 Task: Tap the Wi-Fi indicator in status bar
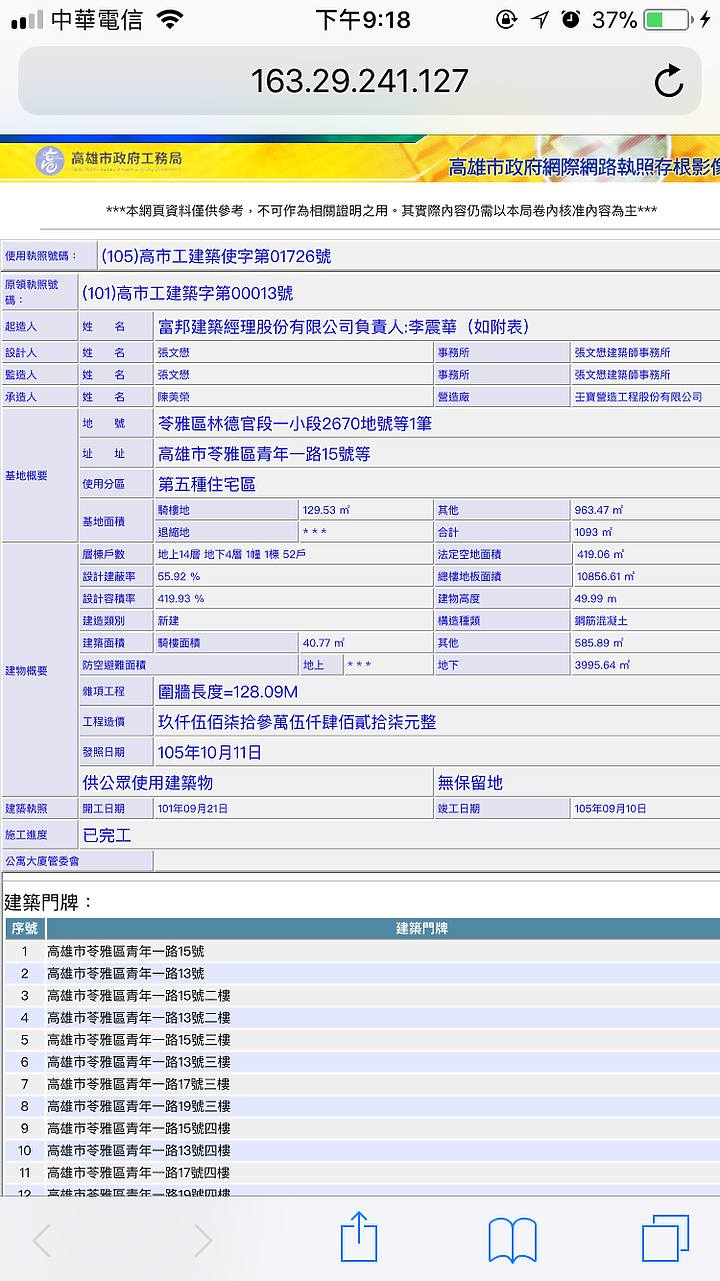[171, 20]
